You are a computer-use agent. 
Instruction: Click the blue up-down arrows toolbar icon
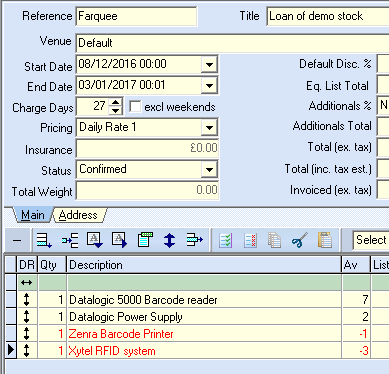tap(169, 240)
